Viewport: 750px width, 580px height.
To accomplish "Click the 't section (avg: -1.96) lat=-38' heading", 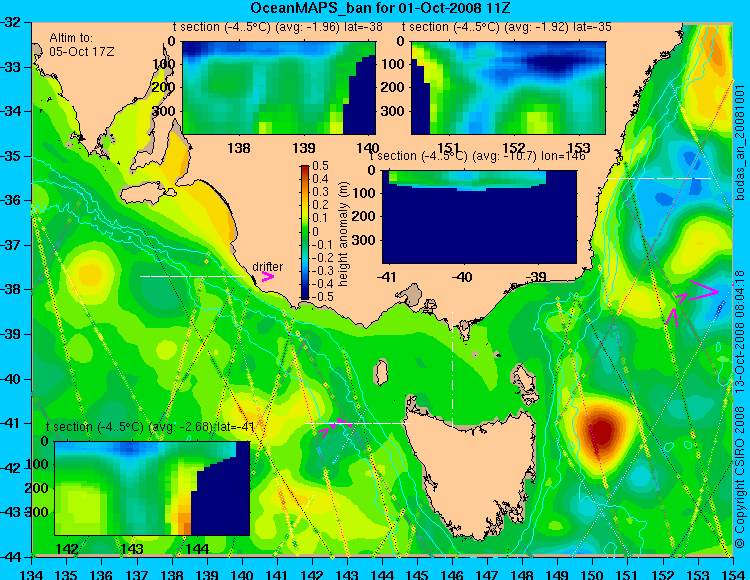I will [277, 27].
